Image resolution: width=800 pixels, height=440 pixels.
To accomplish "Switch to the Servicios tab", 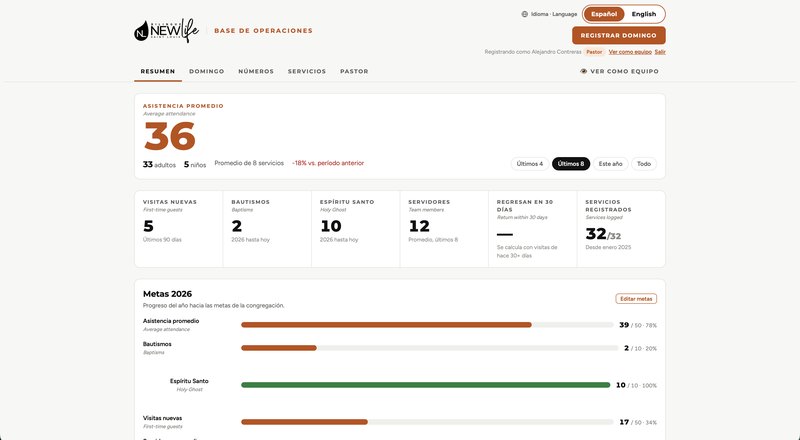I will point(307,71).
